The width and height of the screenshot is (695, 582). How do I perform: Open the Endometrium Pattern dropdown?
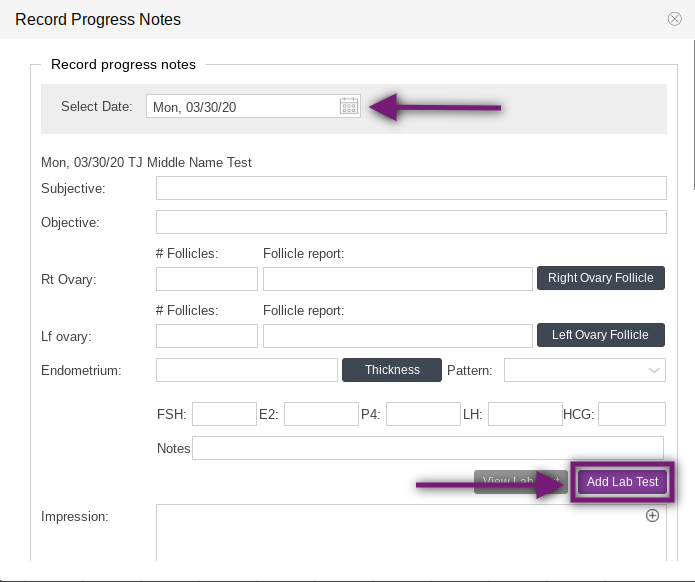click(x=585, y=370)
